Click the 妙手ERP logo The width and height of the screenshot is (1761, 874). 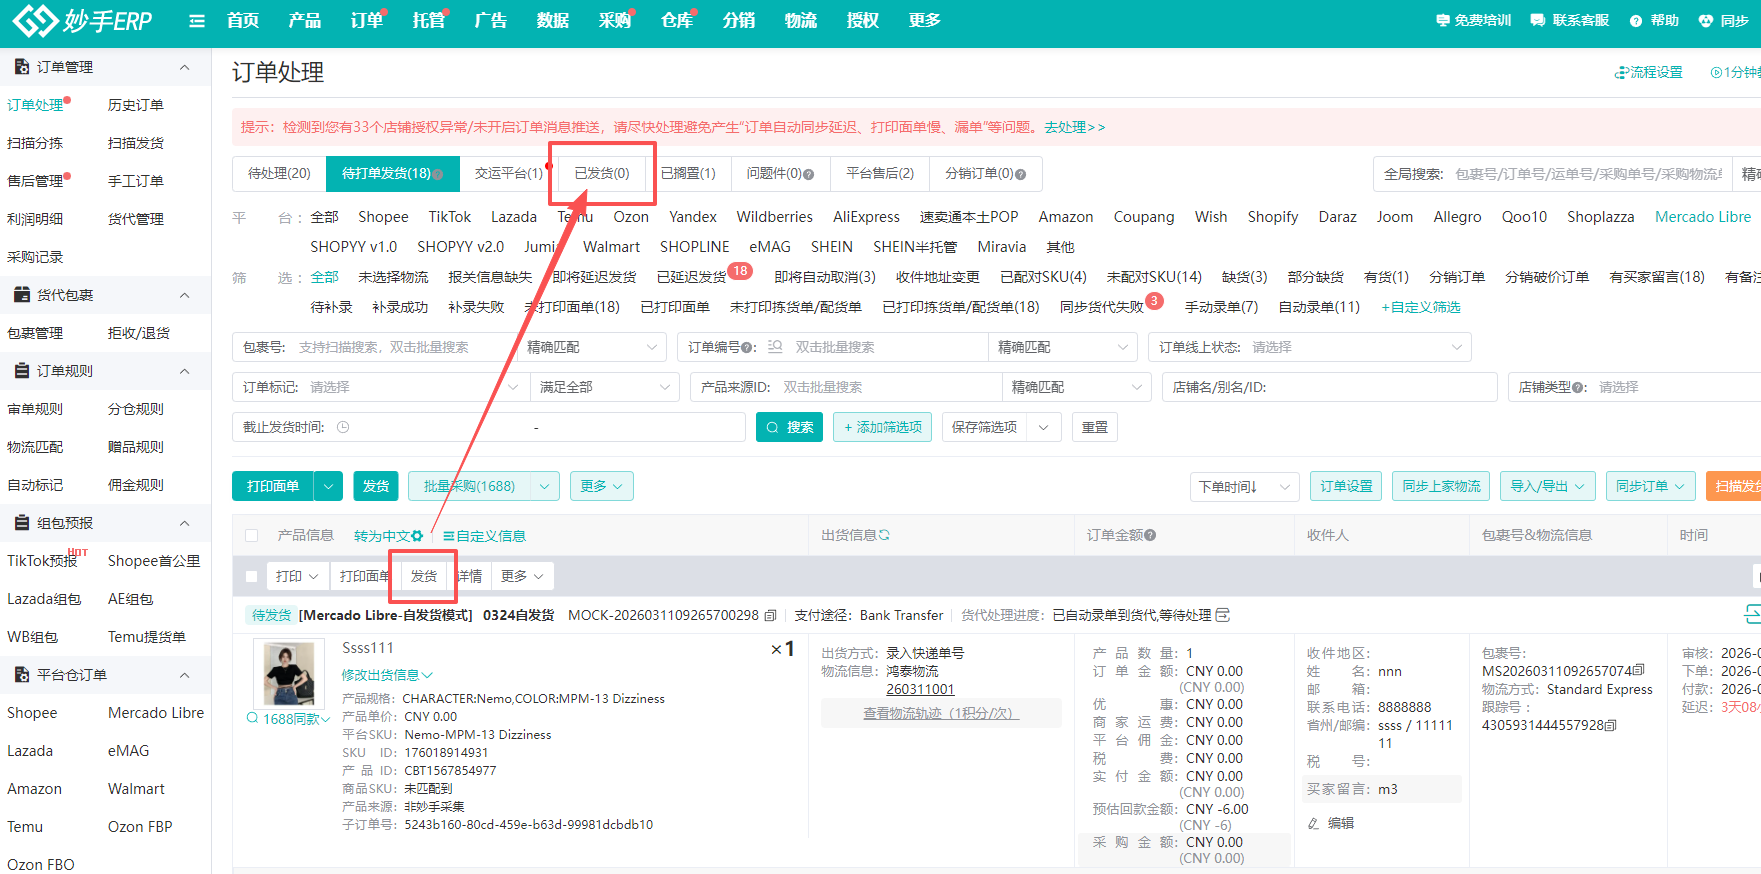point(82,21)
